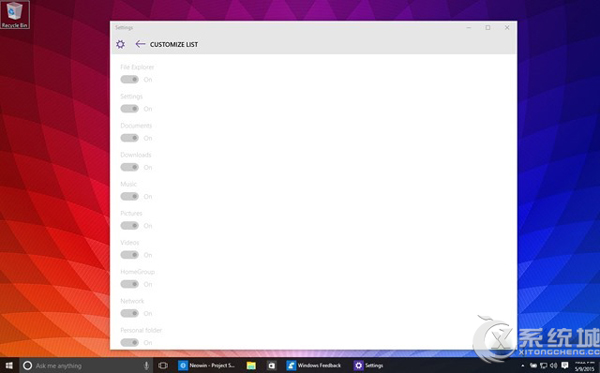Focus the Ask me anything search box
Viewport: 600px width, 373px height.
[x=86, y=365]
